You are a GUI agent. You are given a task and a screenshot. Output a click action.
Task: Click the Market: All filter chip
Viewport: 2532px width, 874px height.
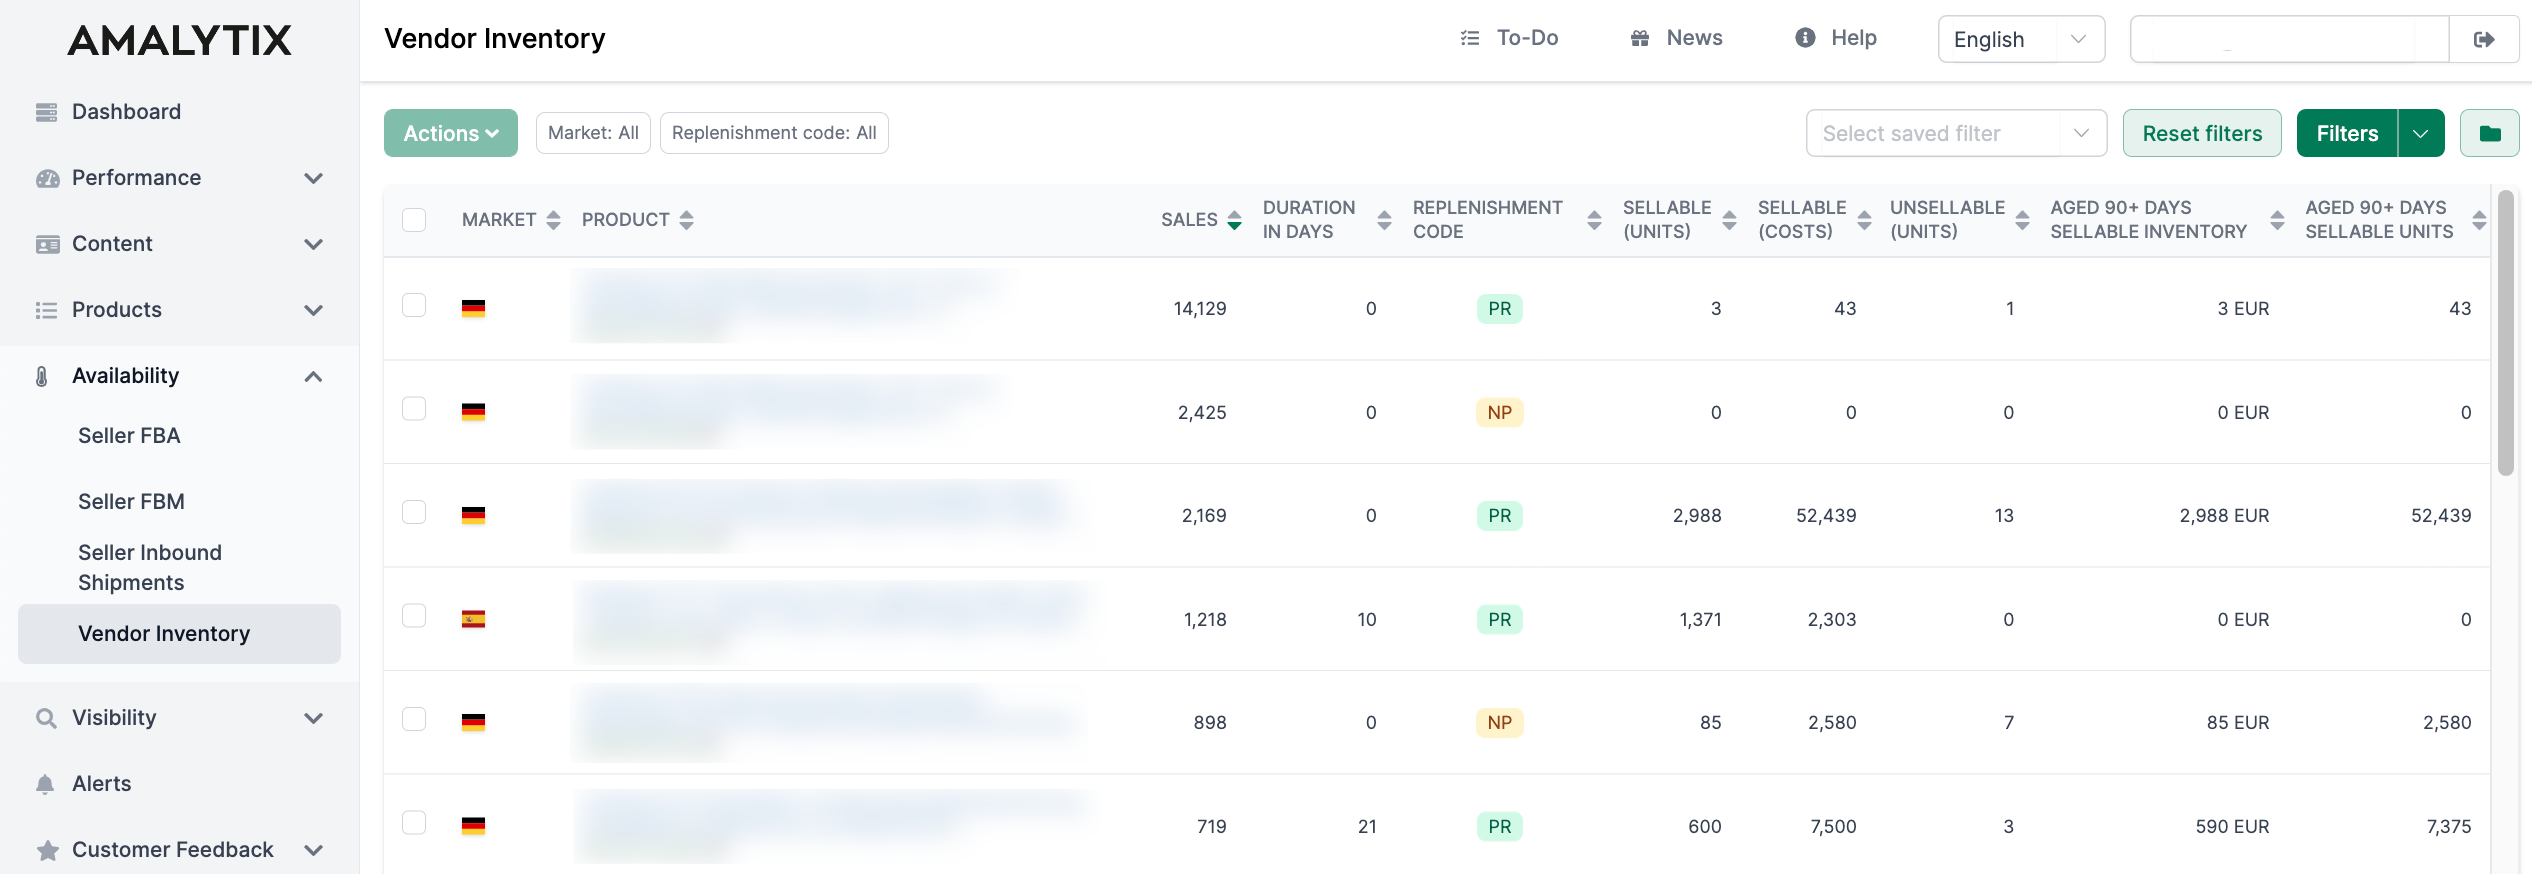[x=593, y=133]
